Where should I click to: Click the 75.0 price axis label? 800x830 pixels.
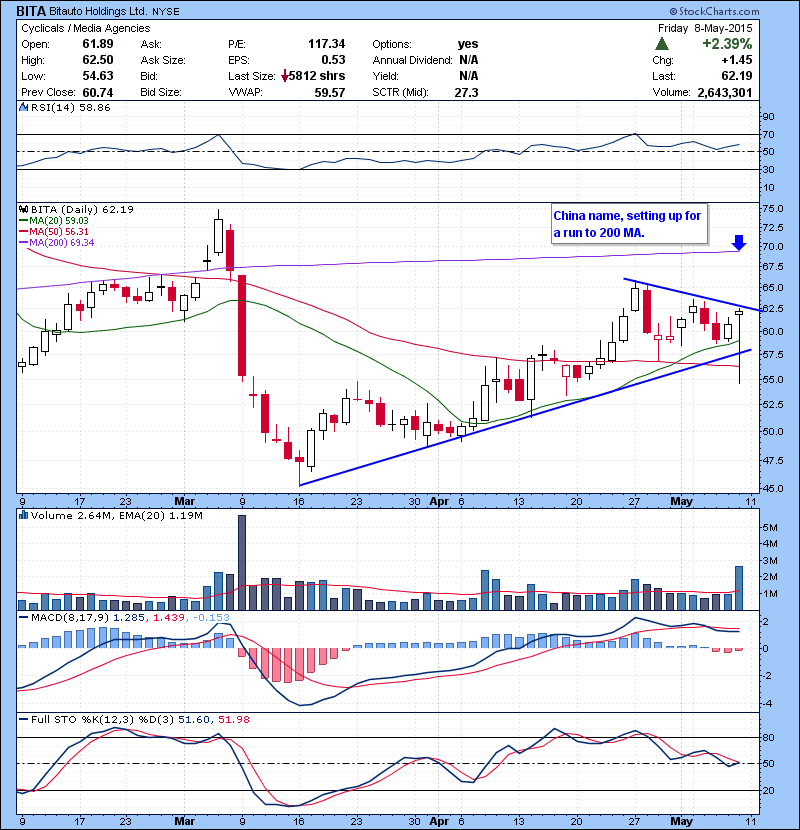coord(772,209)
